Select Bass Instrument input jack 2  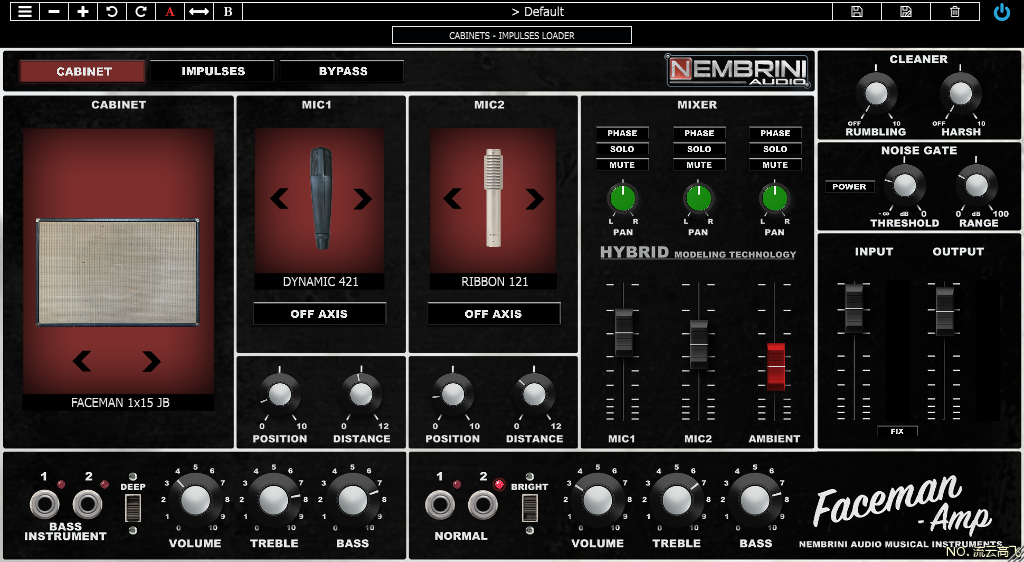pos(88,505)
